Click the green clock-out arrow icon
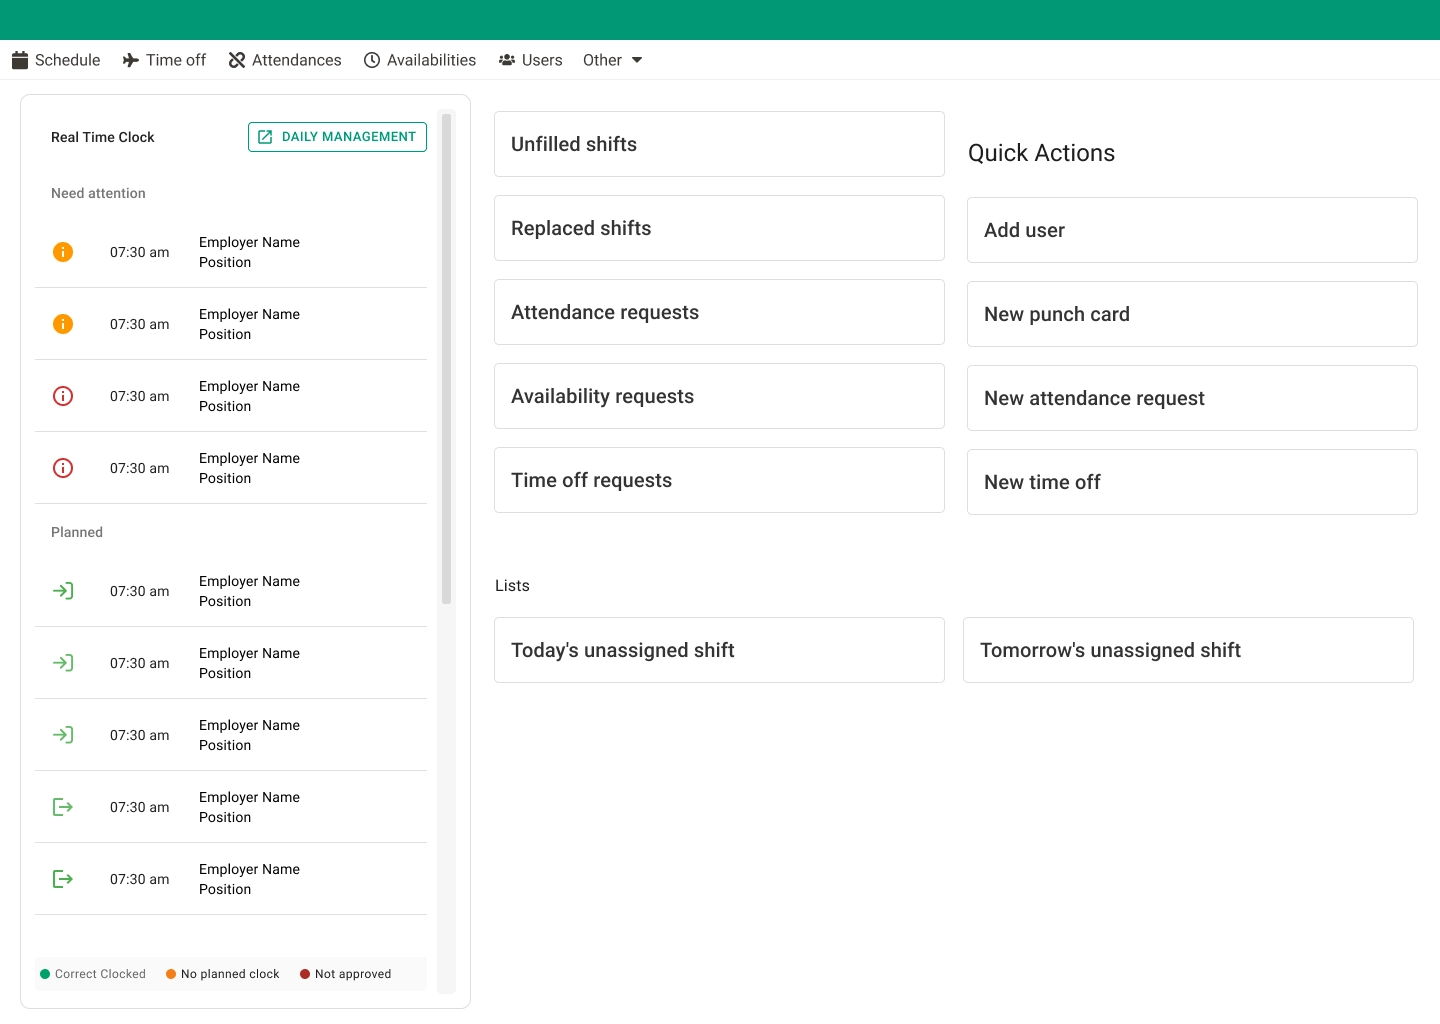1440x1024 pixels. pos(63,807)
